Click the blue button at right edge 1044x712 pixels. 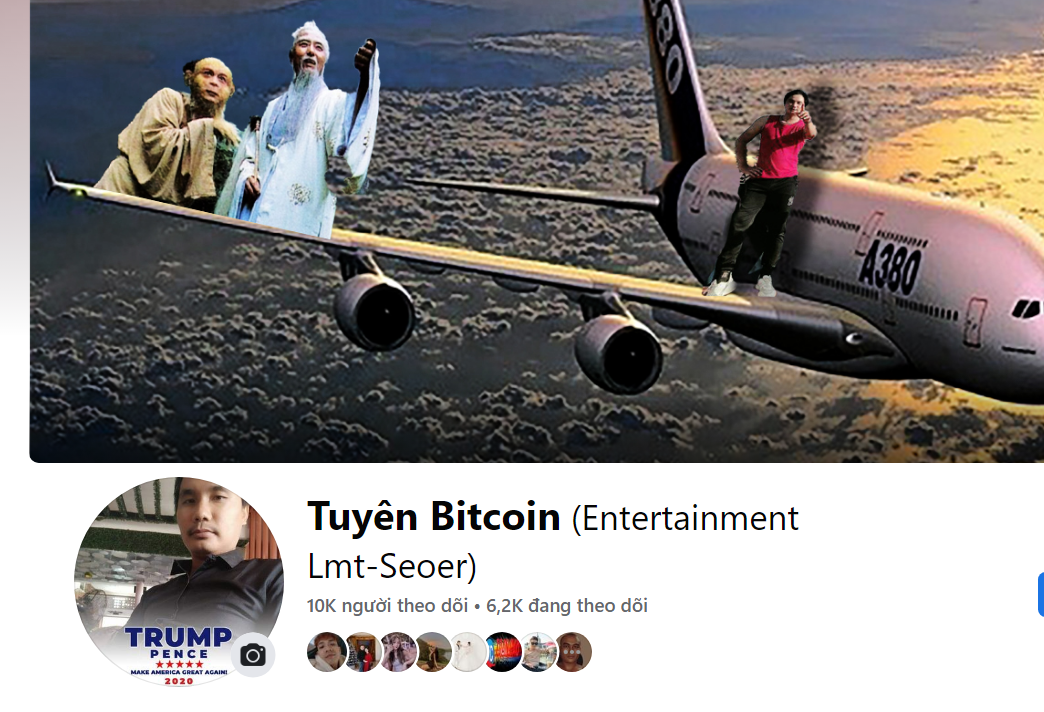tap(1041, 595)
